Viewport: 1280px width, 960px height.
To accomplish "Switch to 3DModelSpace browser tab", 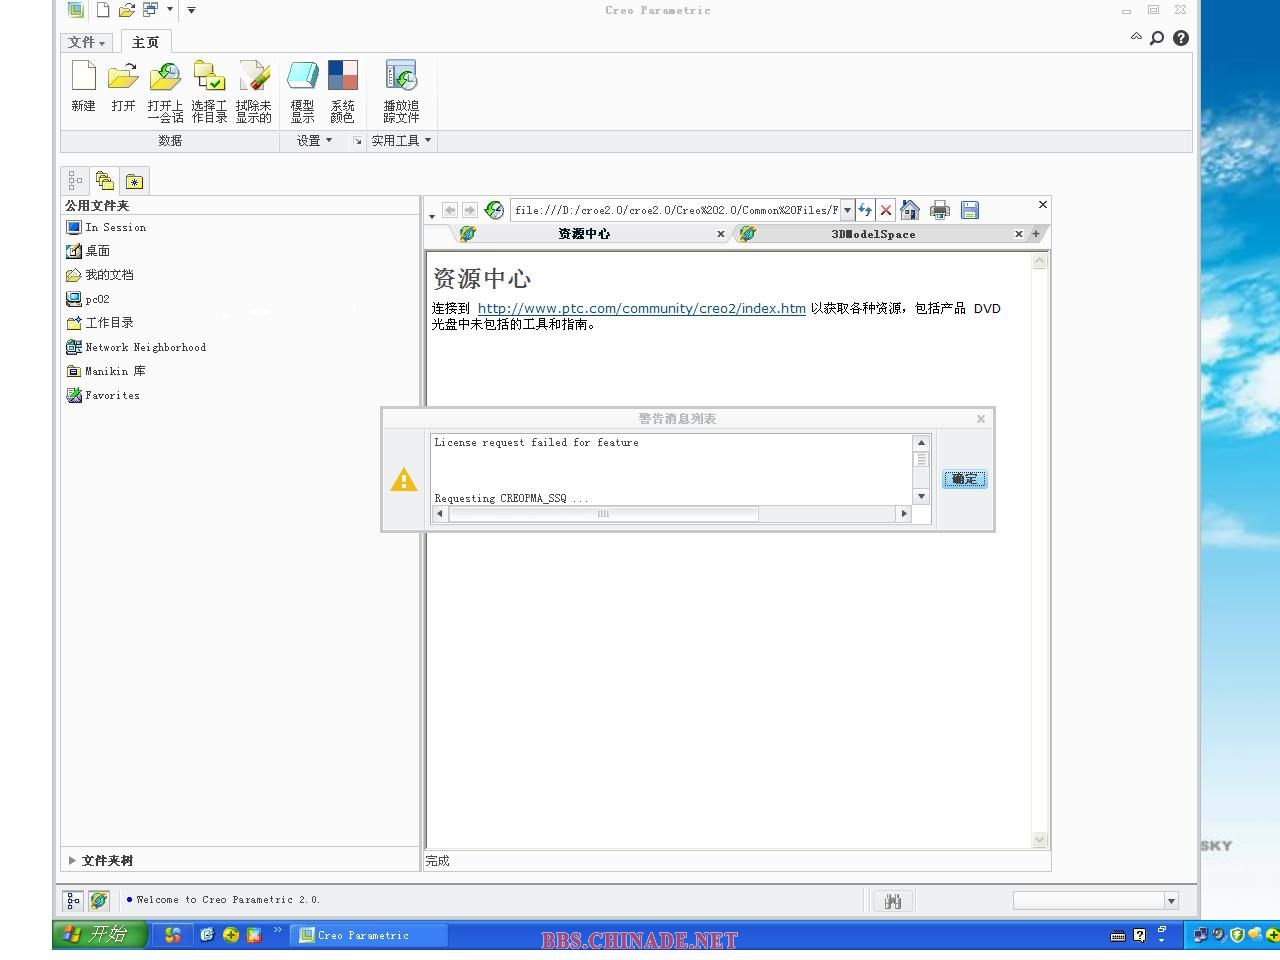I will click(873, 234).
